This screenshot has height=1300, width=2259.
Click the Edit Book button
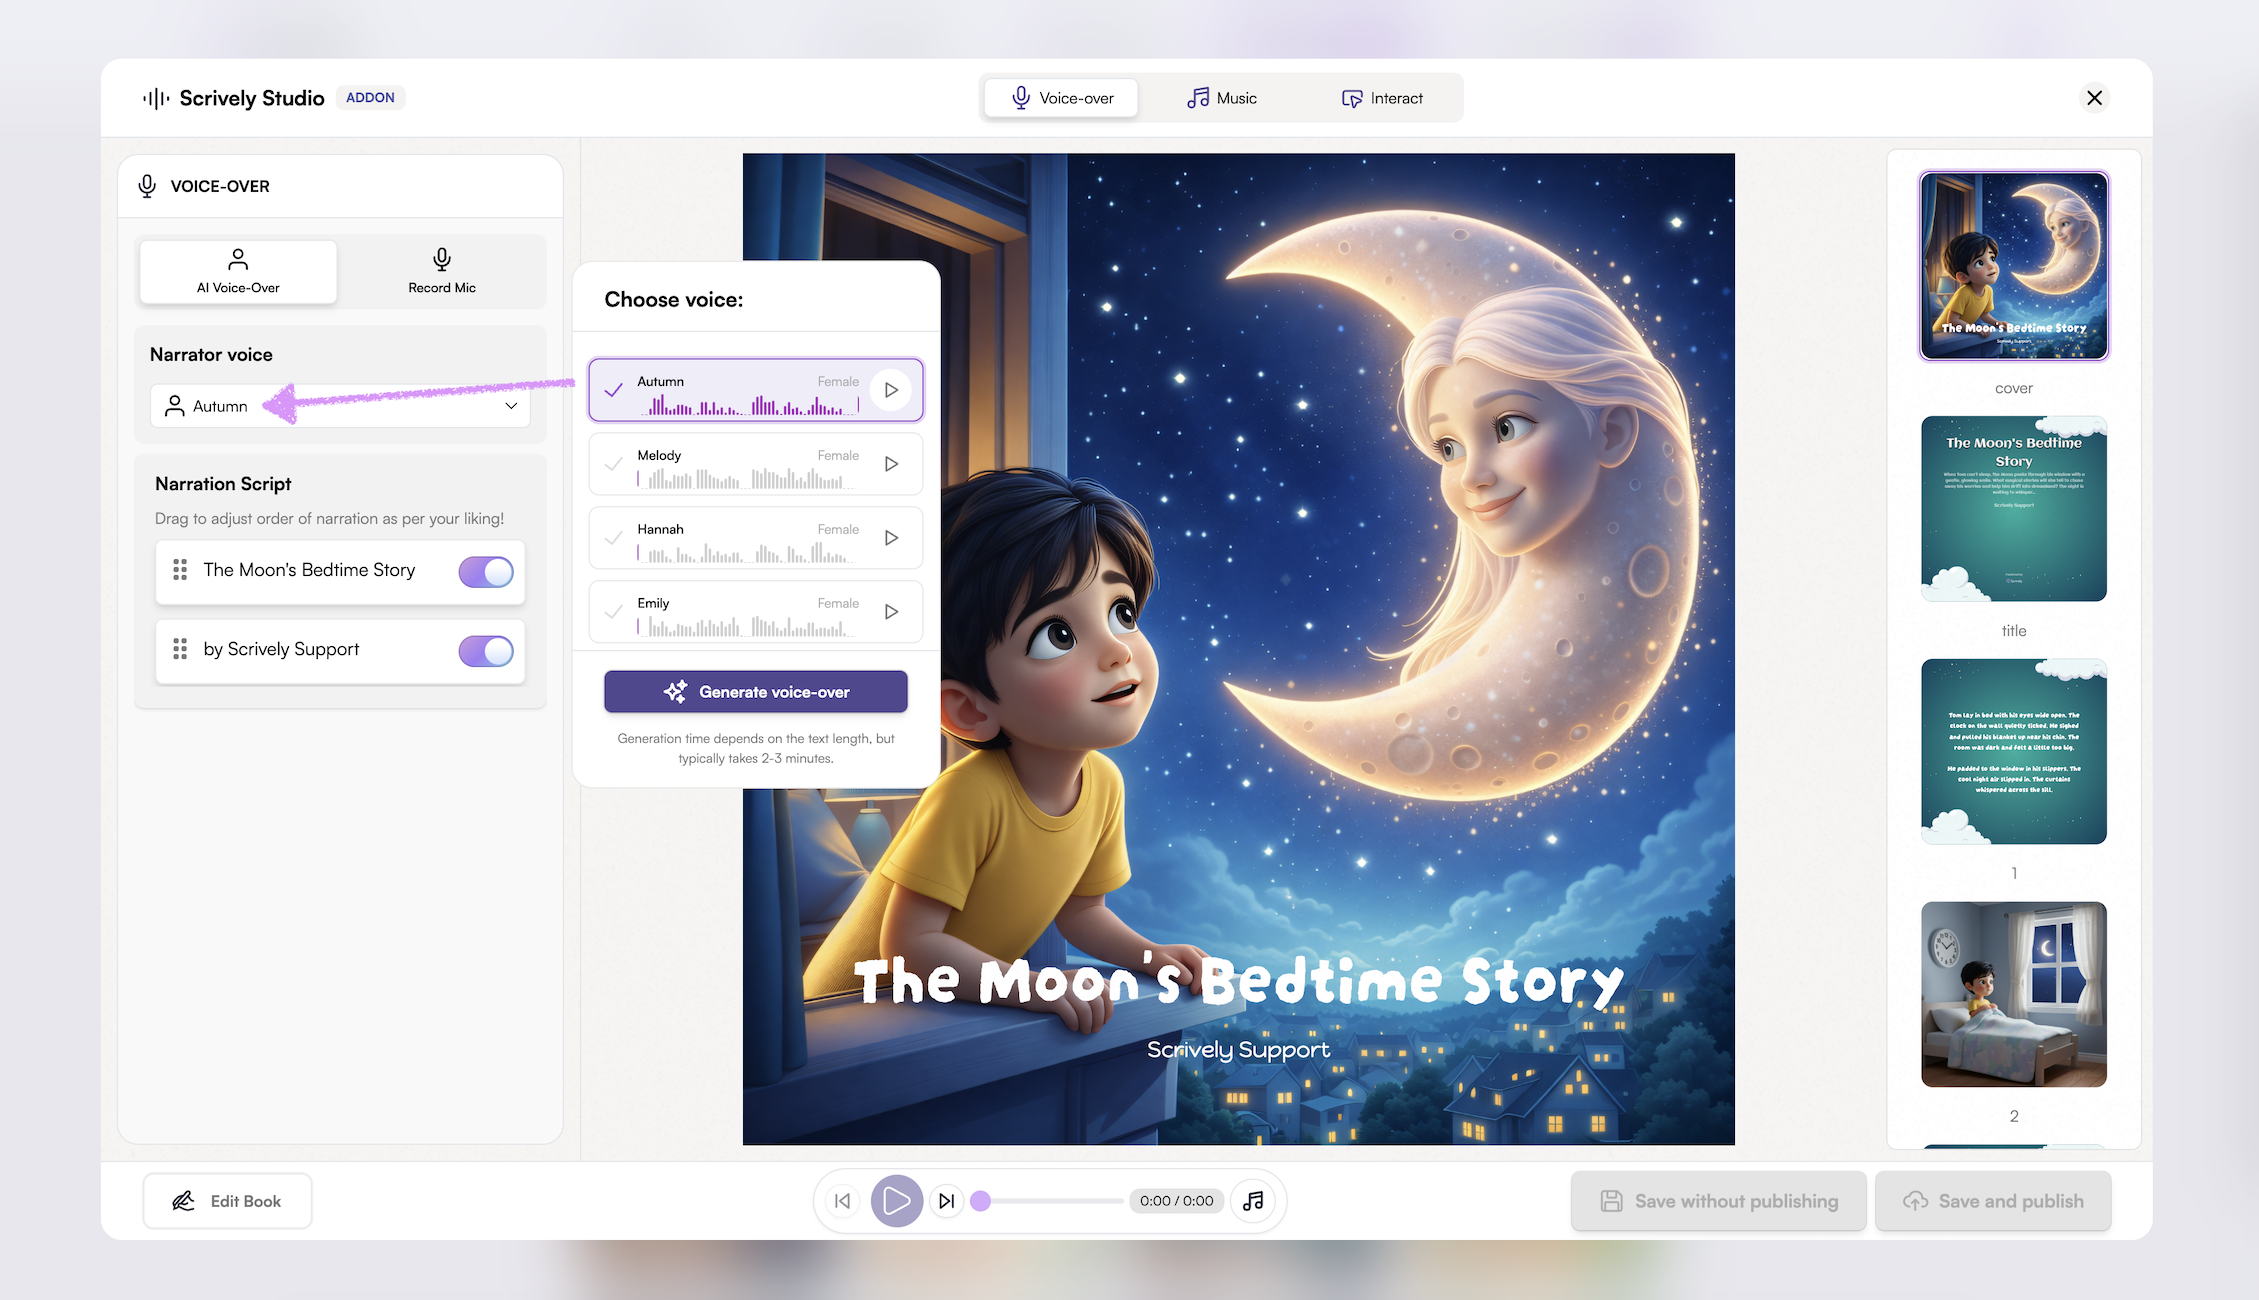tap(227, 1201)
